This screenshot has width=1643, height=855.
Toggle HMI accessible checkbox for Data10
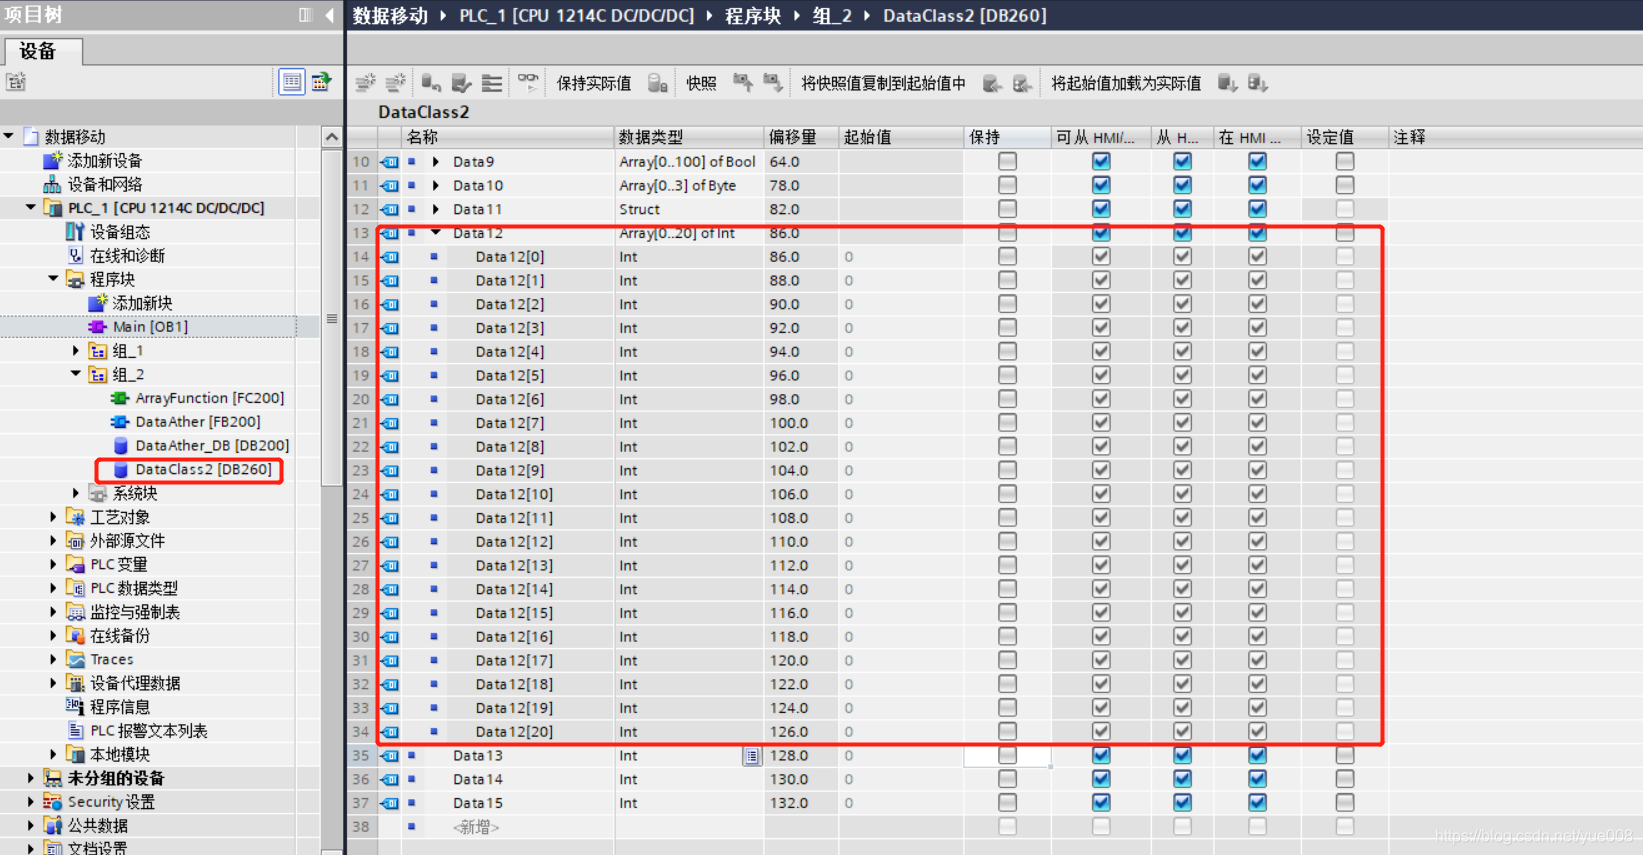(x=1101, y=185)
